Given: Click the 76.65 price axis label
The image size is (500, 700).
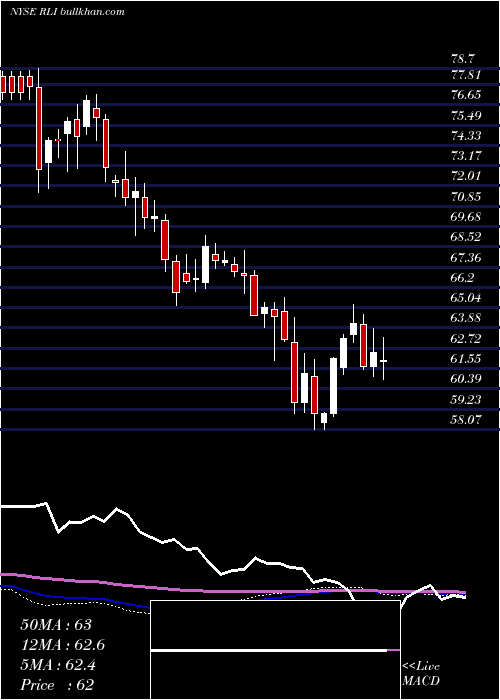Looking at the screenshot, I should click(466, 95).
